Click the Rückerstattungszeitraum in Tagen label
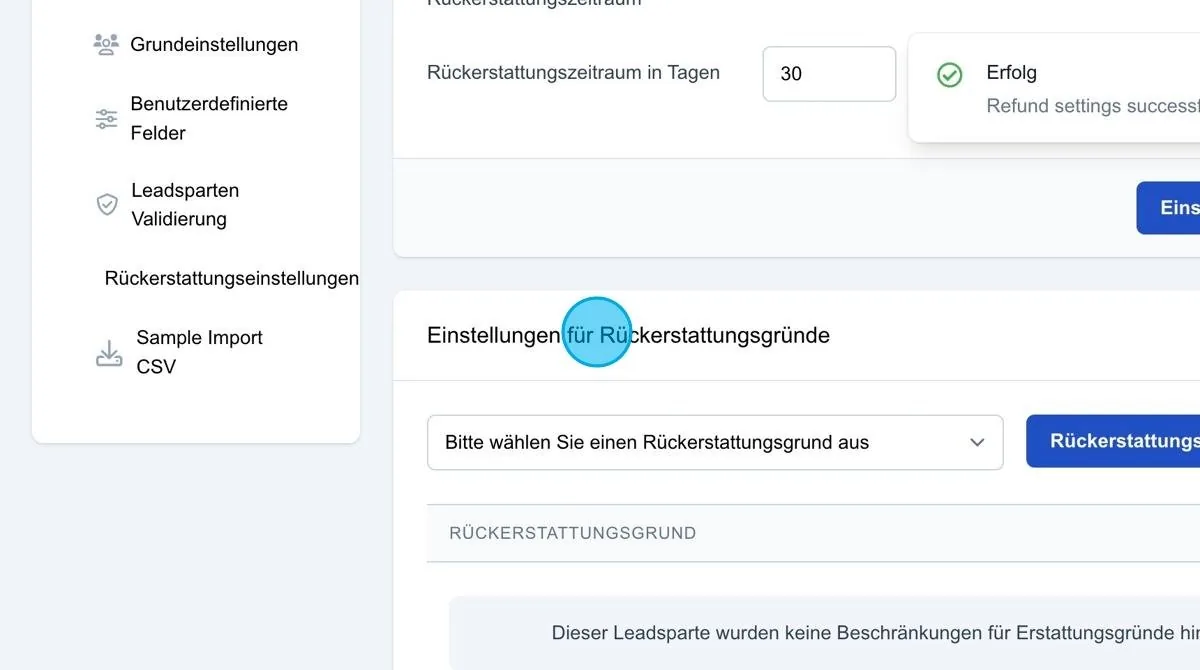This screenshot has width=1200, height=670. [x=573, y=72]
